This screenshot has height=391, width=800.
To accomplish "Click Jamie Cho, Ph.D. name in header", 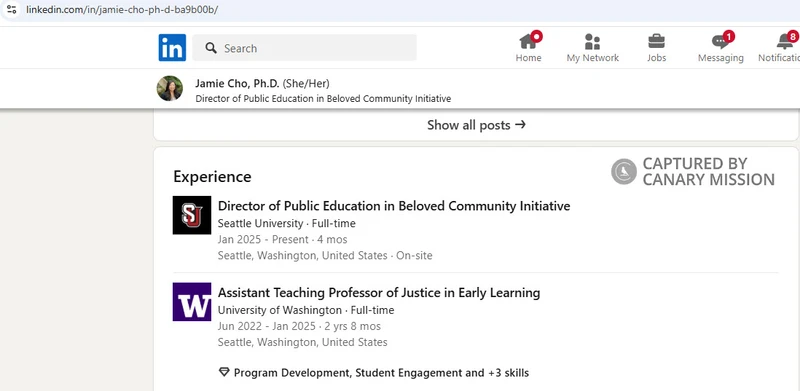I will click(237, 84).
